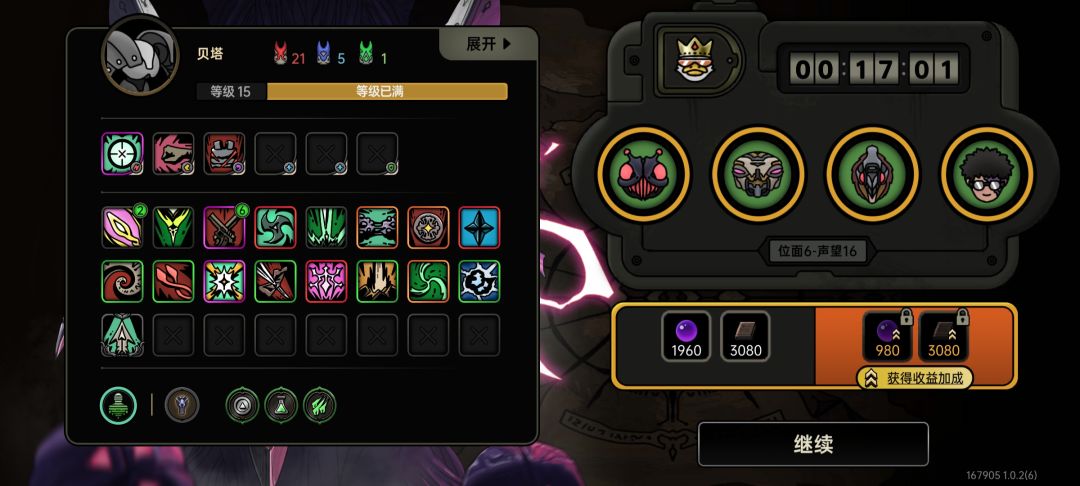1080x486 pixels.
Task: Click the purple orb 1960 reward
Action: click(x=686, y=336)
